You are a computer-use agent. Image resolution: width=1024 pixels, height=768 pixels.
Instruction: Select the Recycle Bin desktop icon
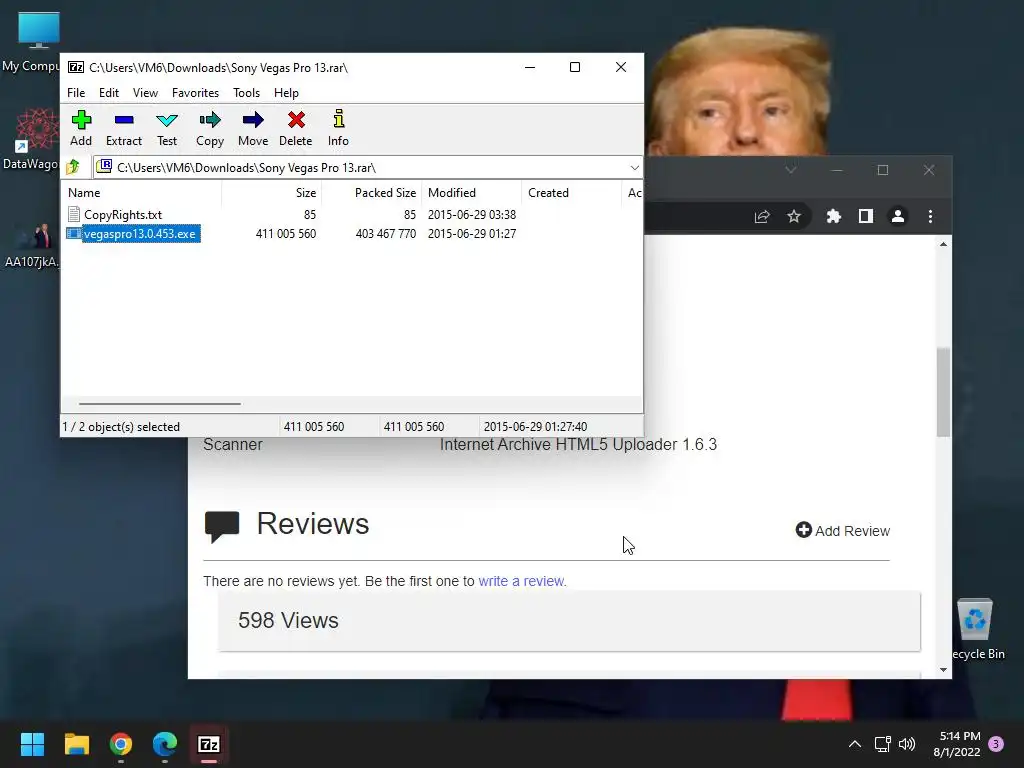point(976,629)
